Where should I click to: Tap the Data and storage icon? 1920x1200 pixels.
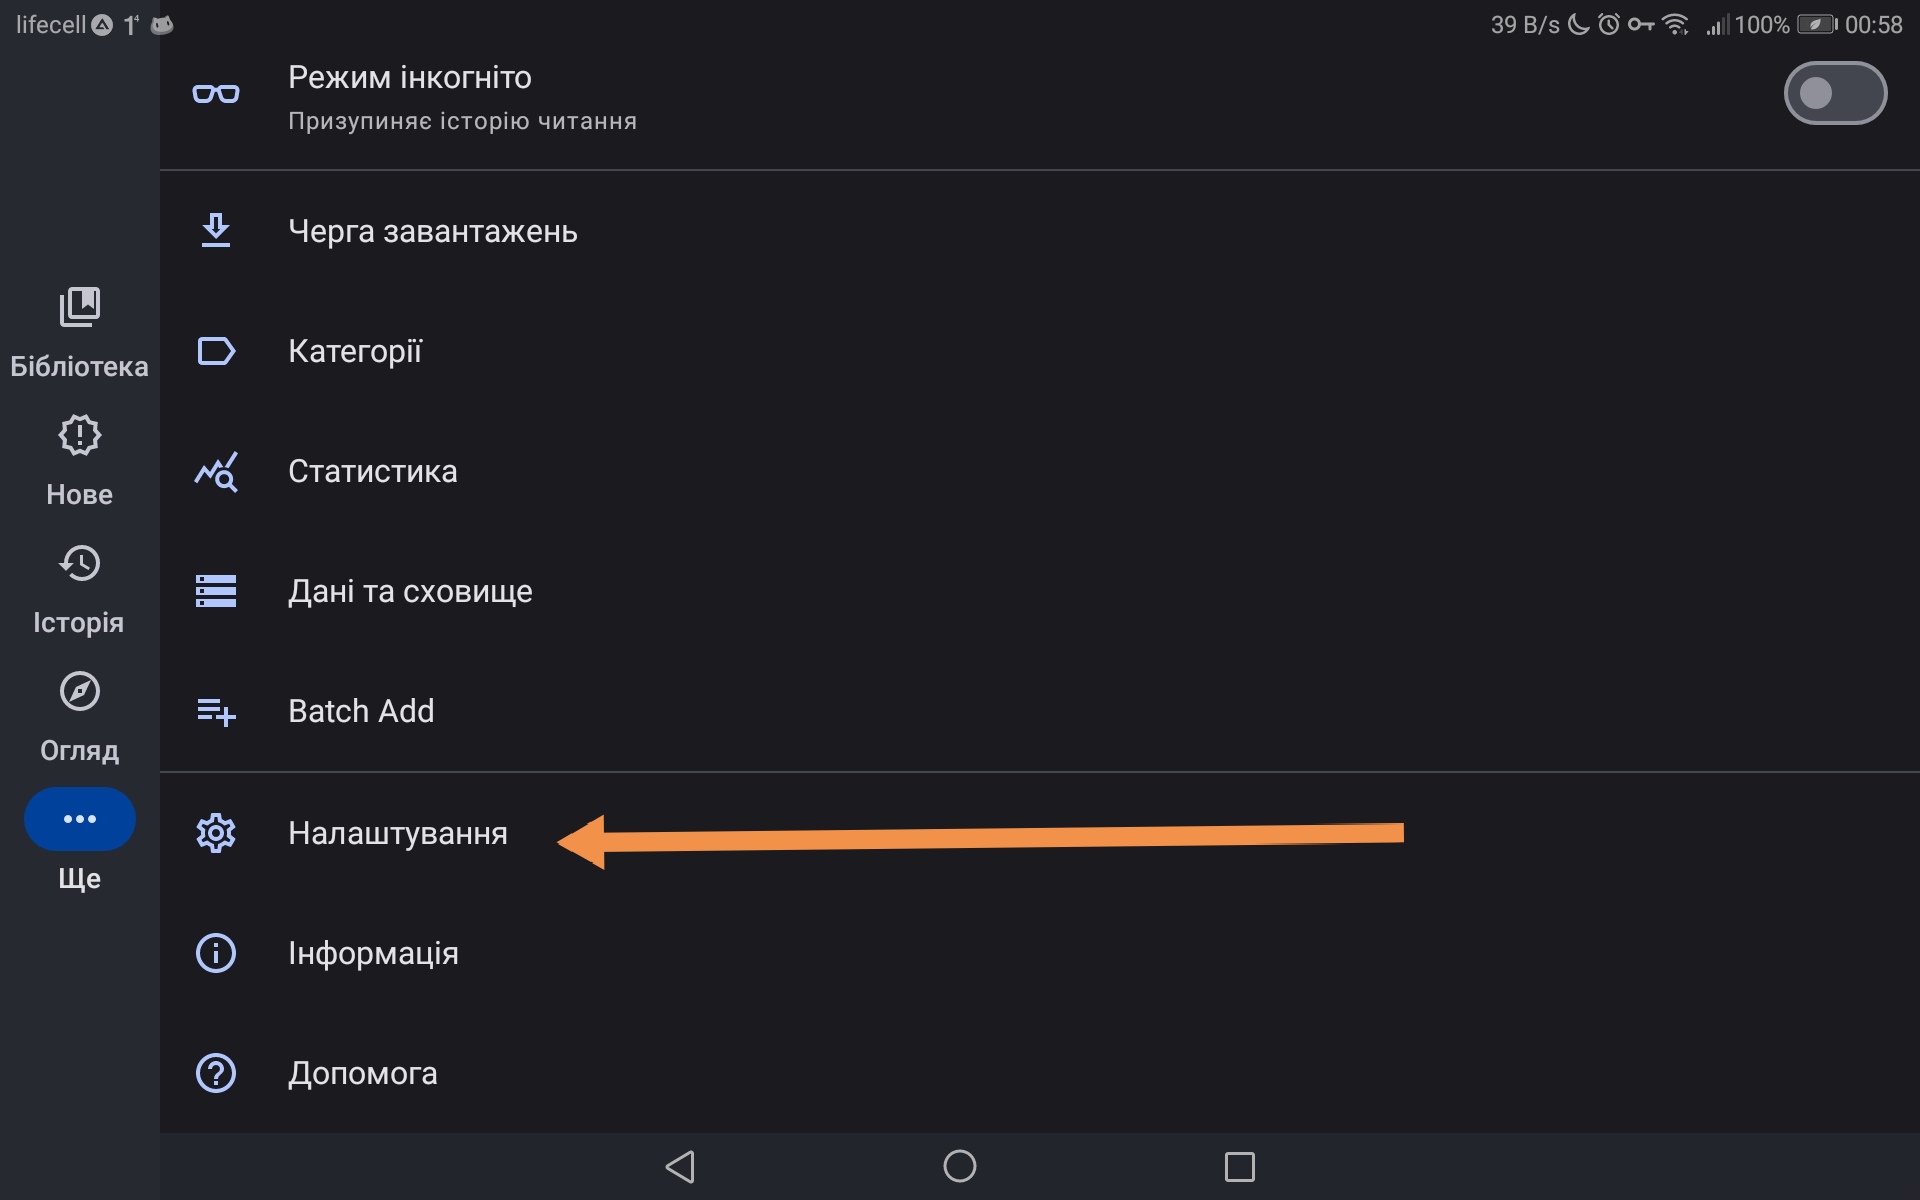(x=216, y=591)
